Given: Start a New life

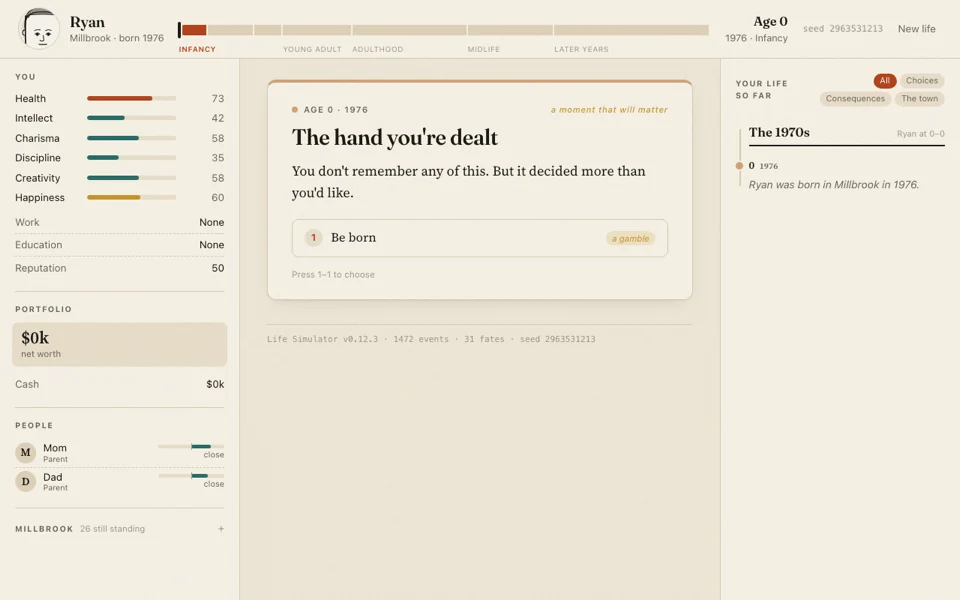Looking at the screenshot, I should click(x=916, y=29).
